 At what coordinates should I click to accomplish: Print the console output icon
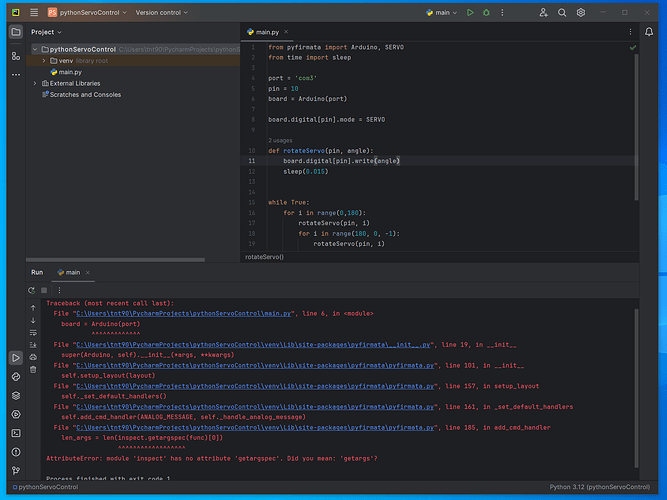[33, 357]
